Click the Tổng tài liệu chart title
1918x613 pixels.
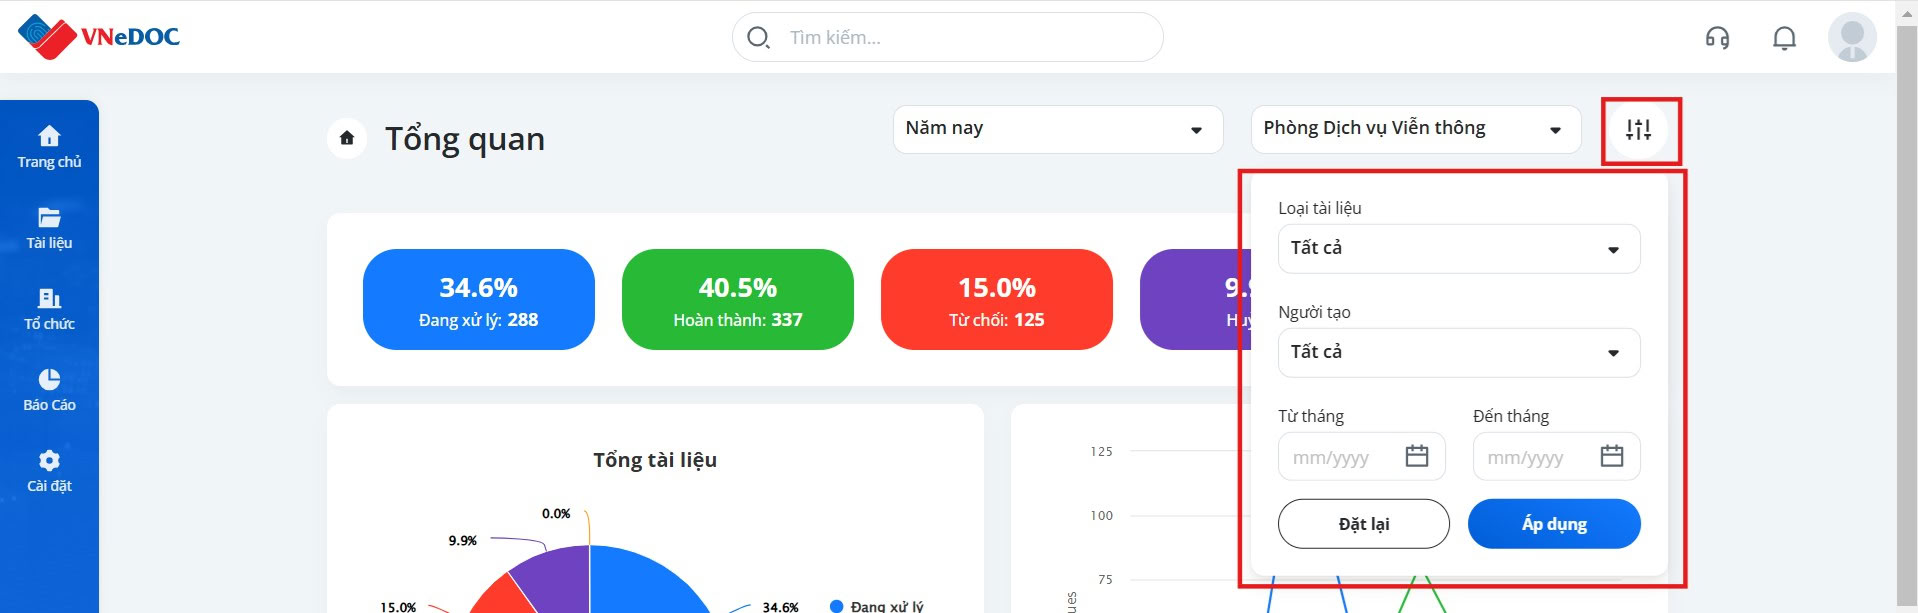point(655,460)
